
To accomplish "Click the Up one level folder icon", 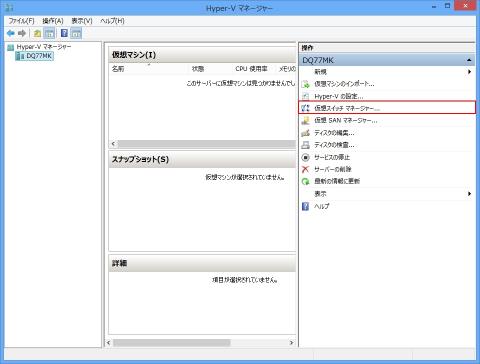I will (37, 33).
